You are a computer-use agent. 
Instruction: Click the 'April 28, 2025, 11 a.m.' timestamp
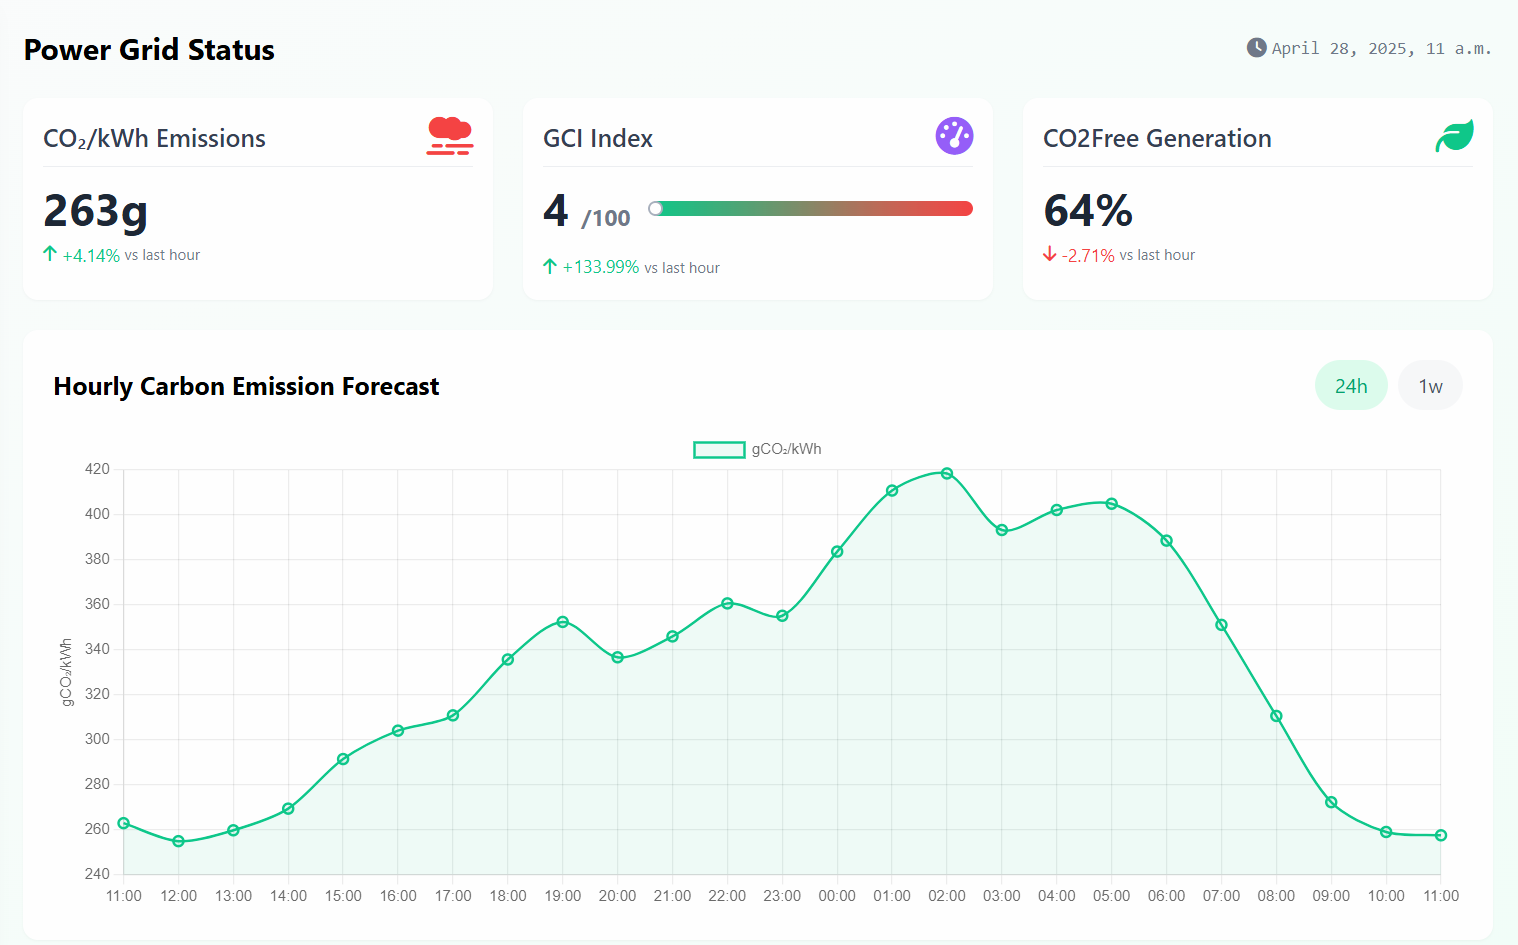pyautogui.click(x=1381, y=48)
